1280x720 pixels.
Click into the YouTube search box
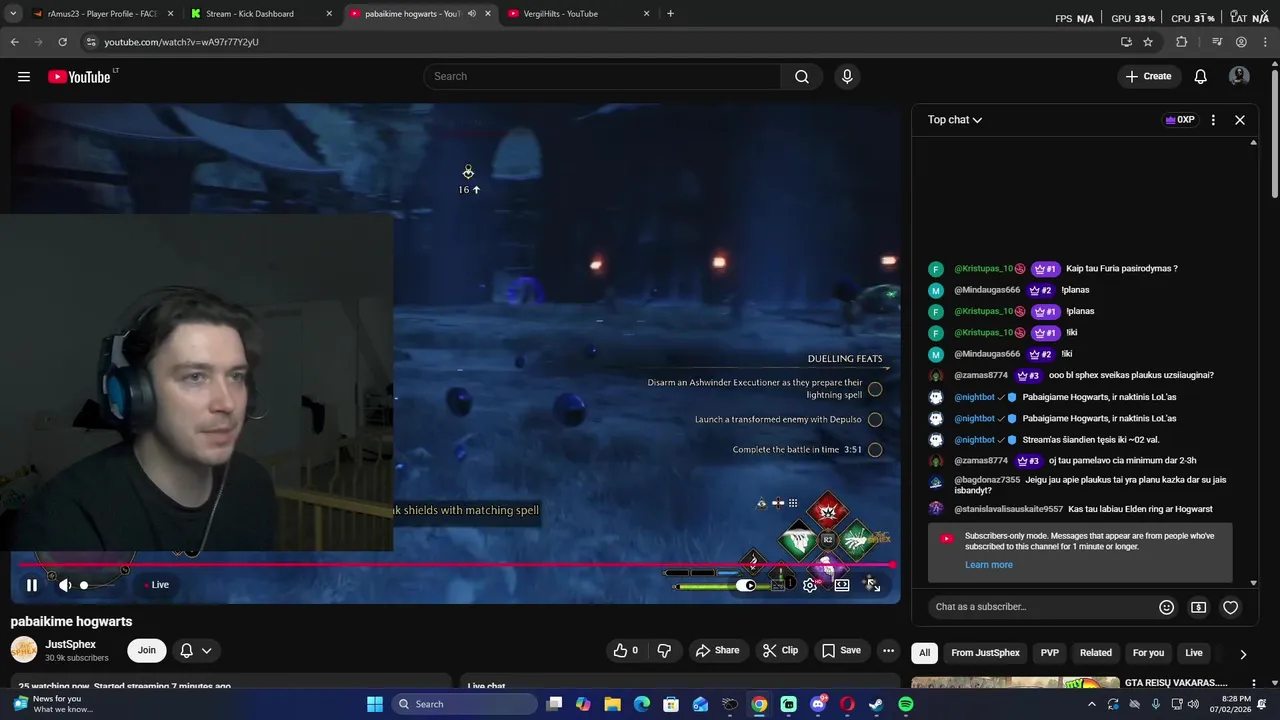(603, 77)
